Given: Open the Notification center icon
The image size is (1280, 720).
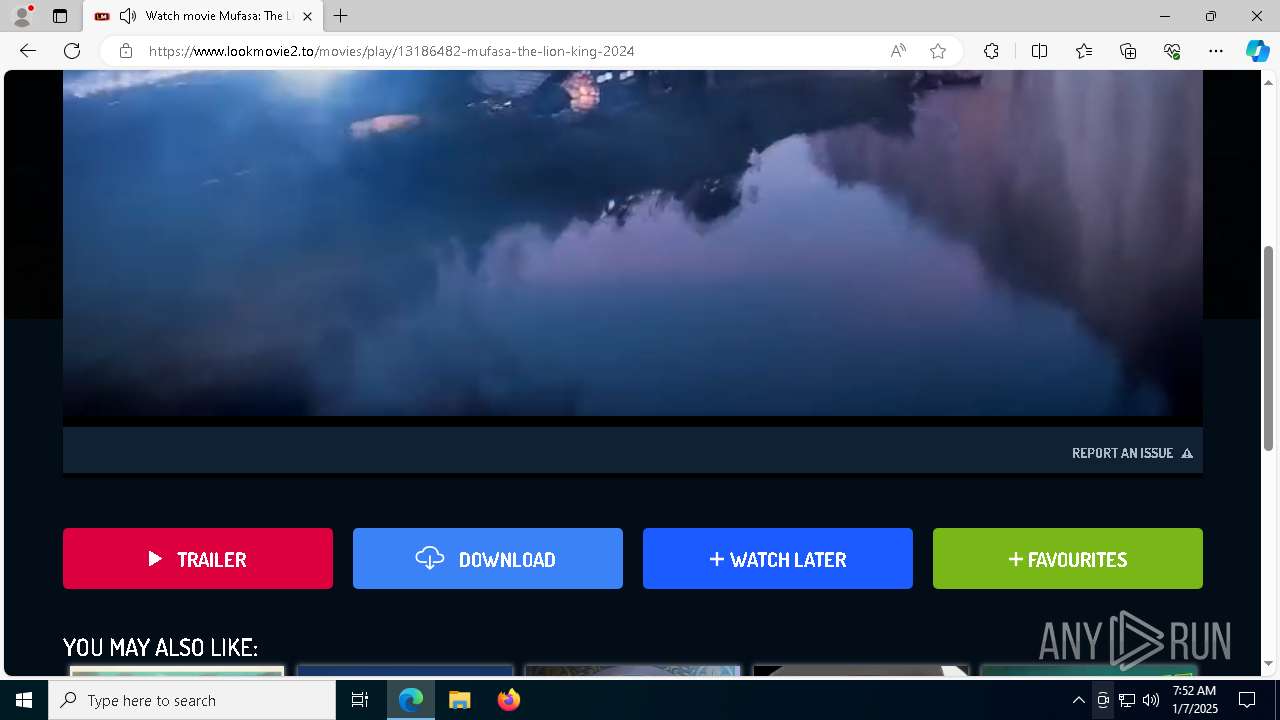Looking at the screenshot, I should pyautogui.click(x=1247, y=700).
